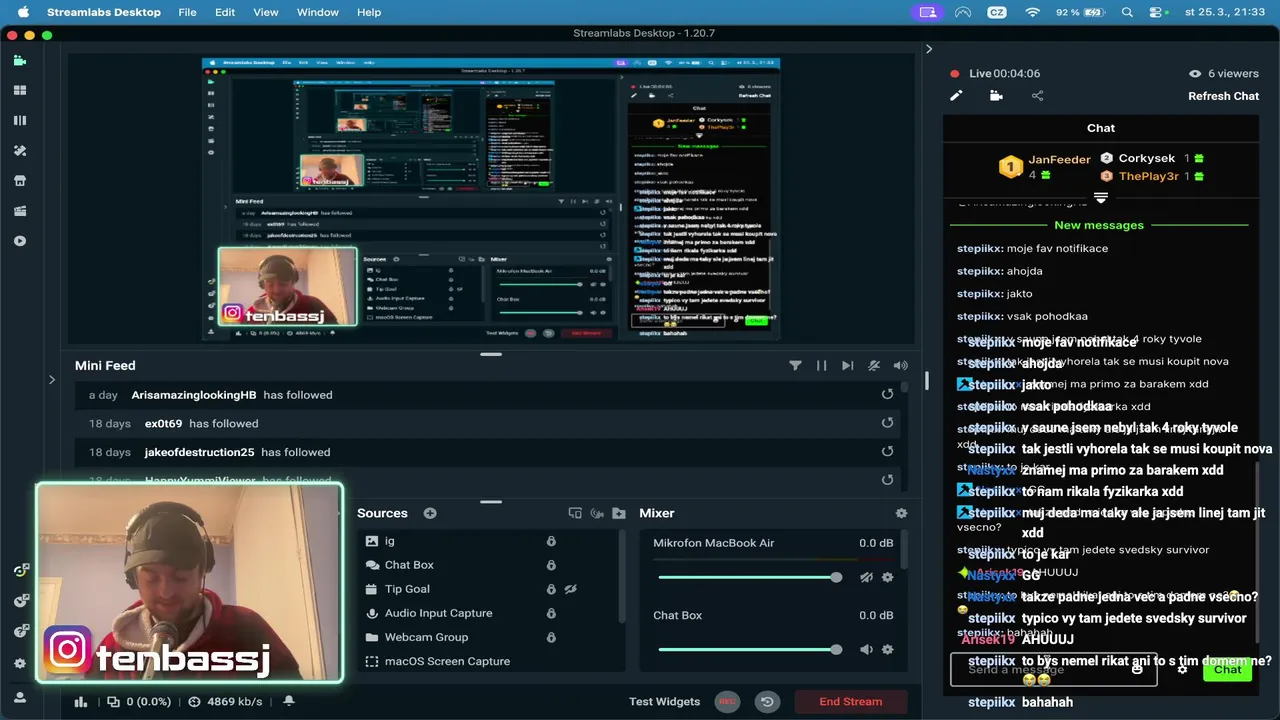Screen dimensions: 1280x720
Task: Pause the Mini Feed alert queue
Action: coord(821,366)
